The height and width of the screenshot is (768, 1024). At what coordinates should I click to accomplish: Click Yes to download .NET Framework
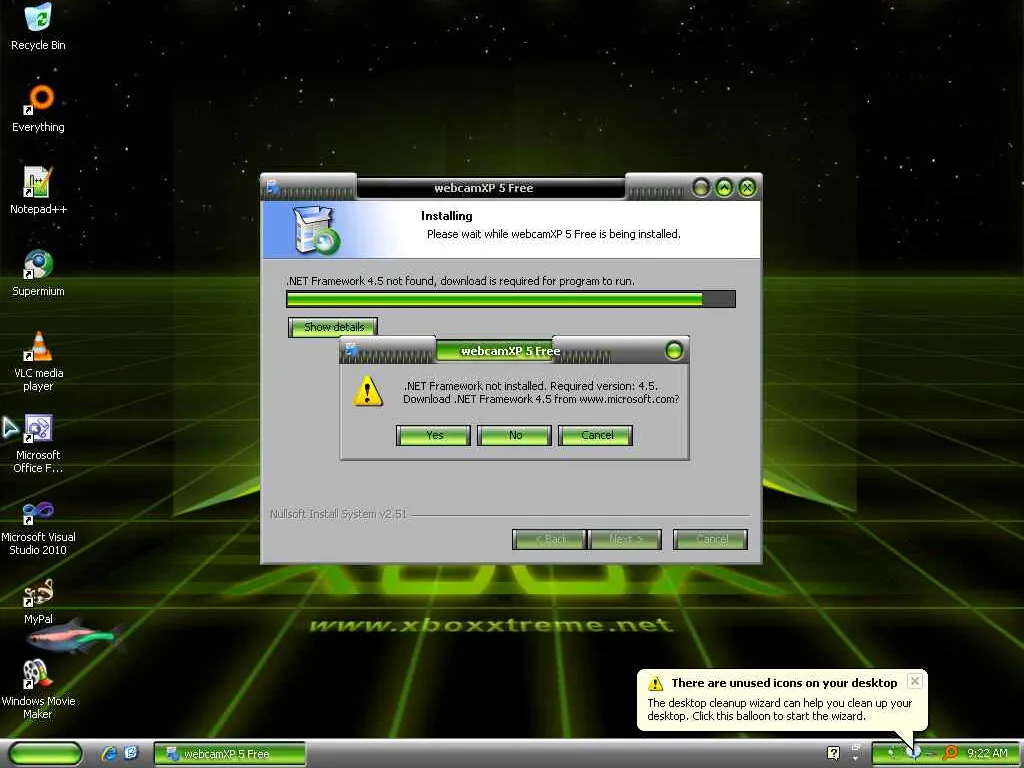tap(434, 435)
